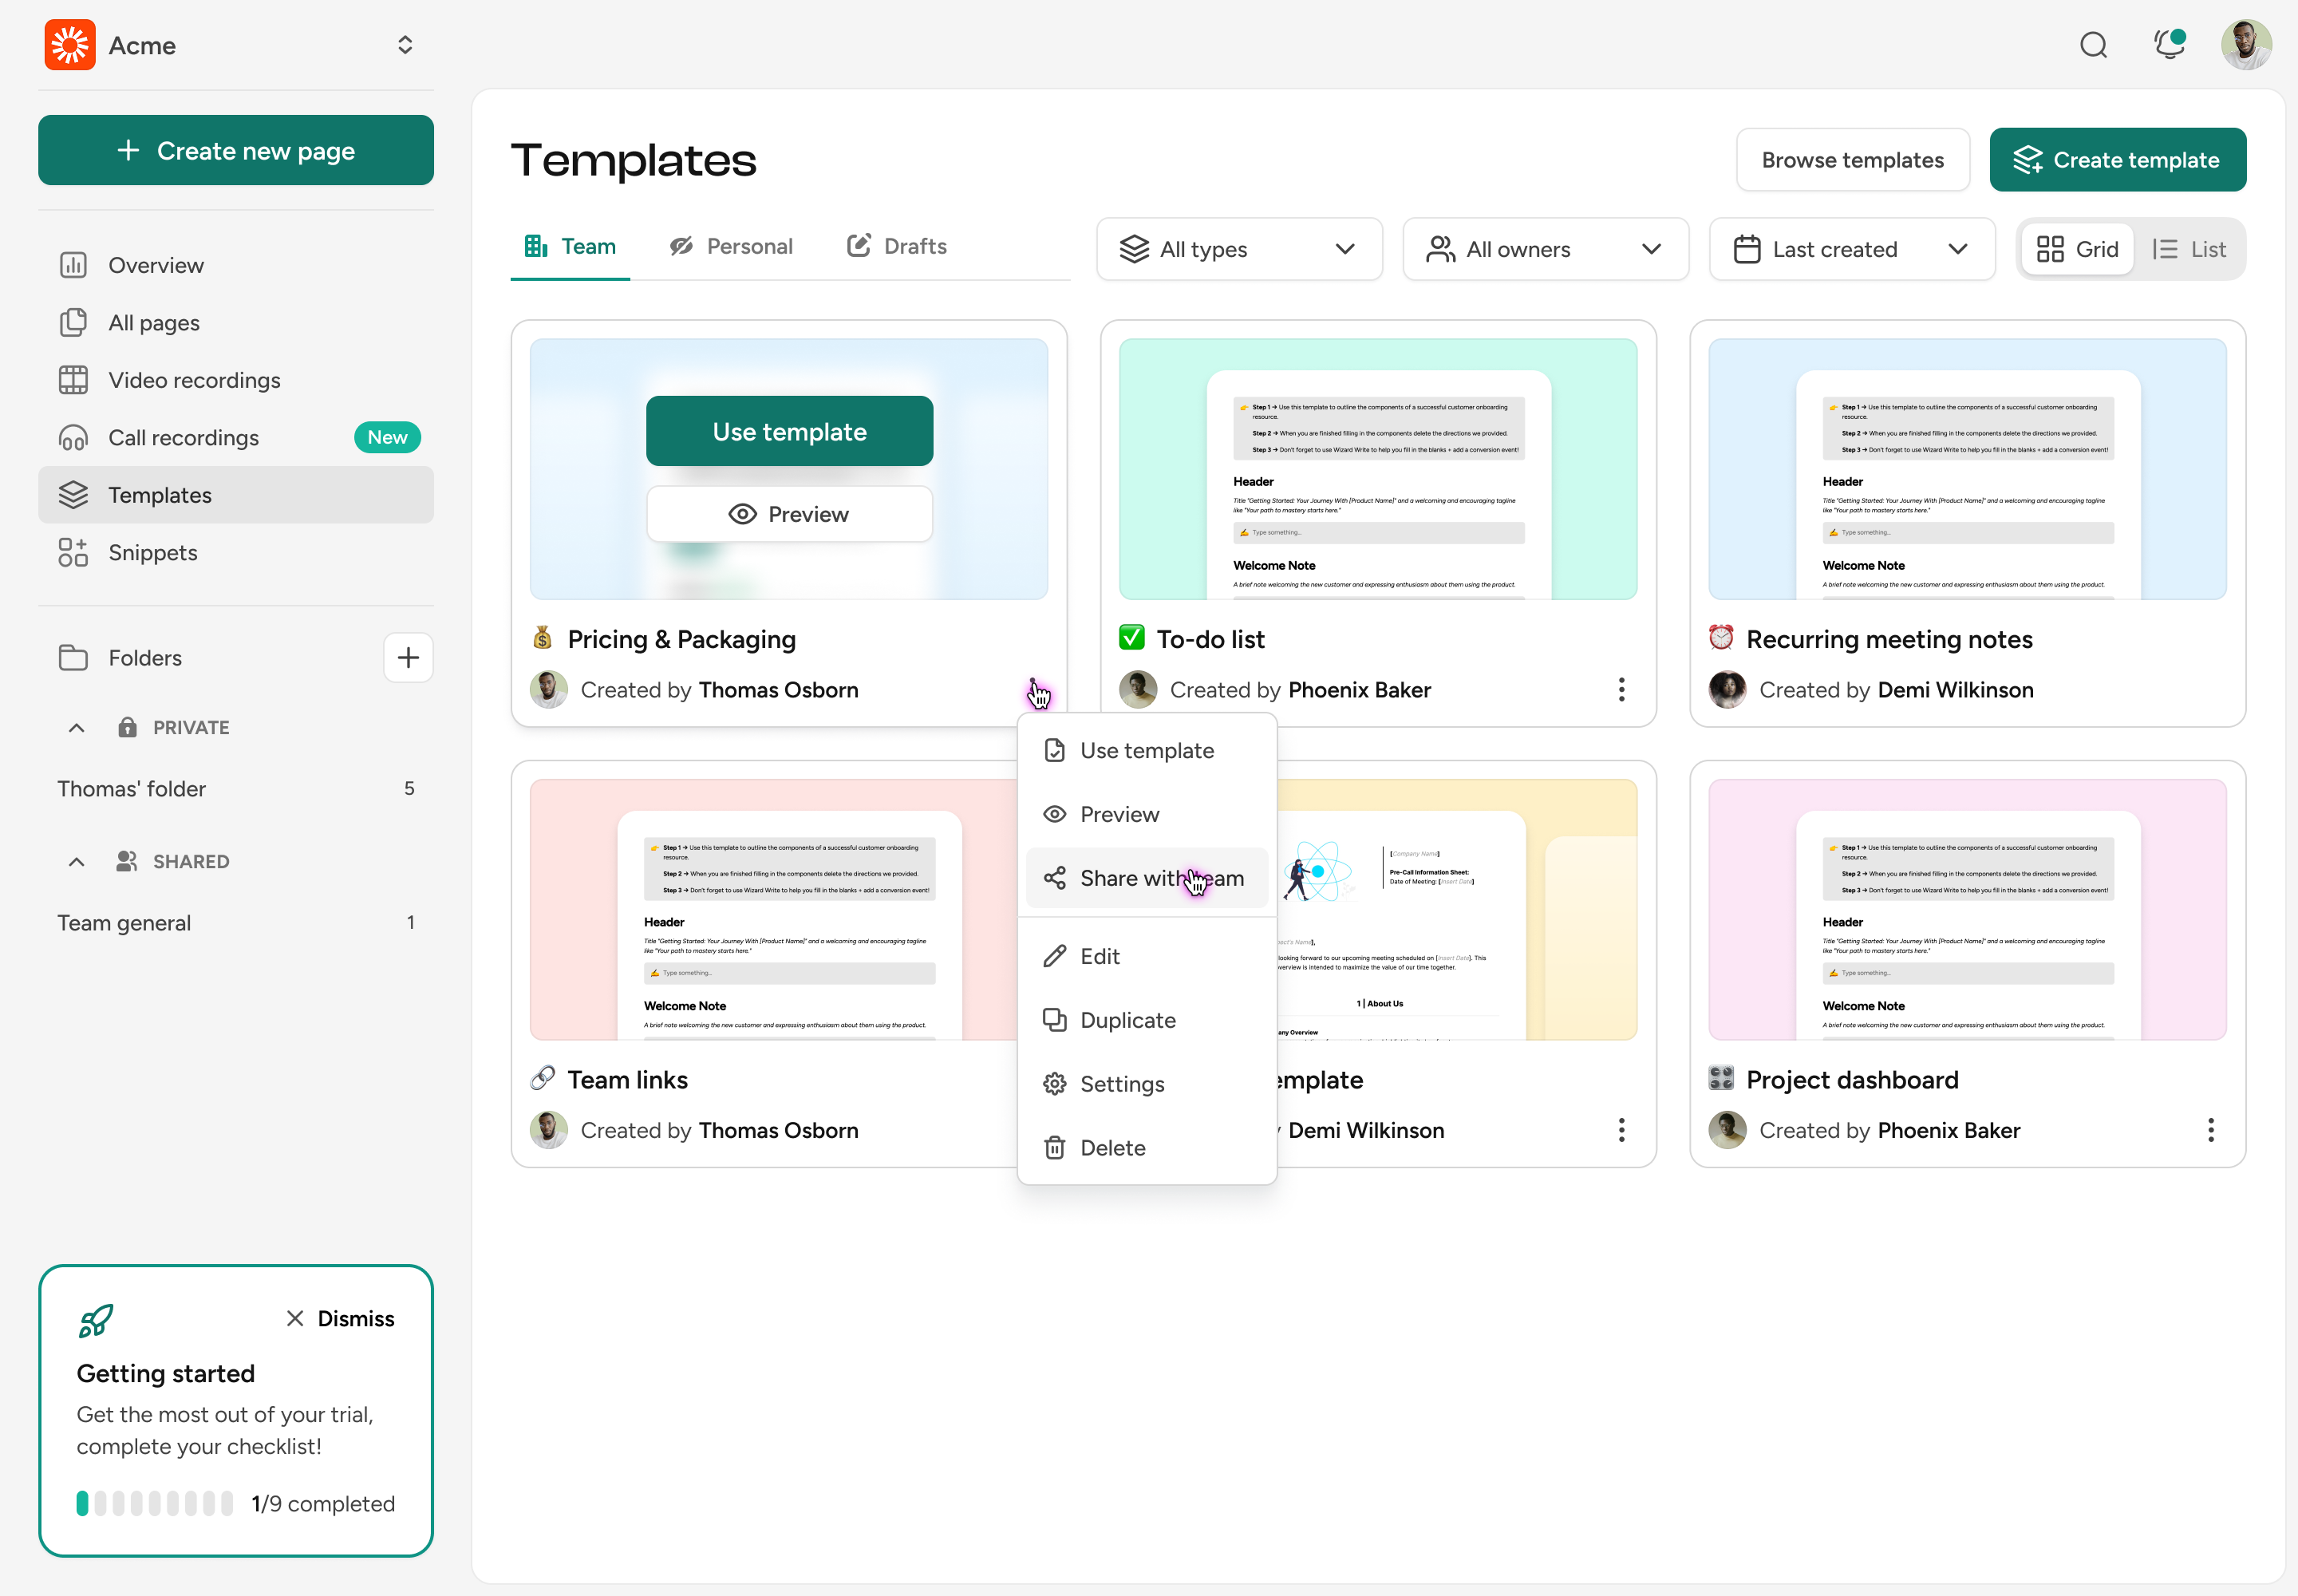
Task: Collapse the SHARED folders section
Action: pos(77,862)
